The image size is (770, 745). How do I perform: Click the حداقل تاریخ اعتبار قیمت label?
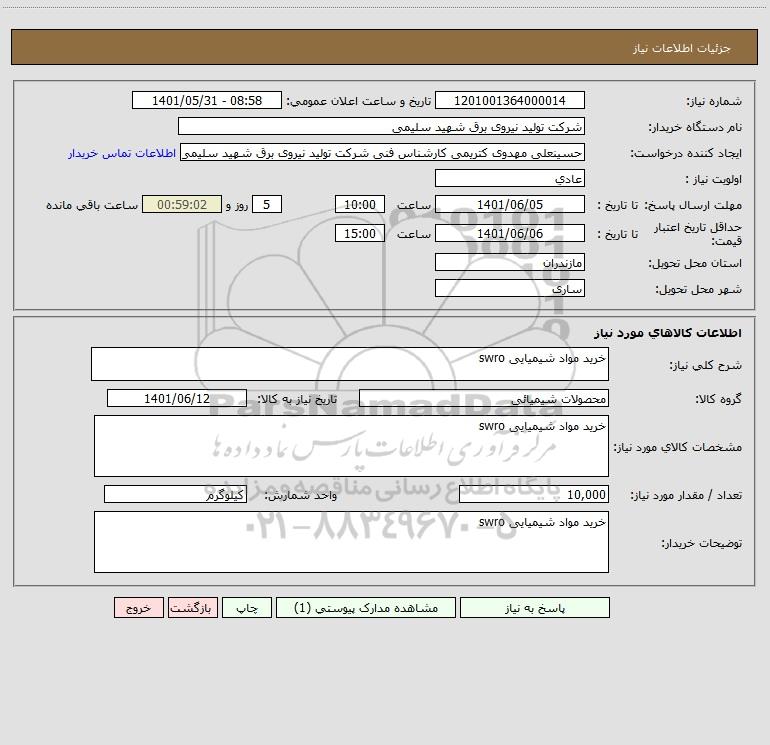tap(698, 234)
